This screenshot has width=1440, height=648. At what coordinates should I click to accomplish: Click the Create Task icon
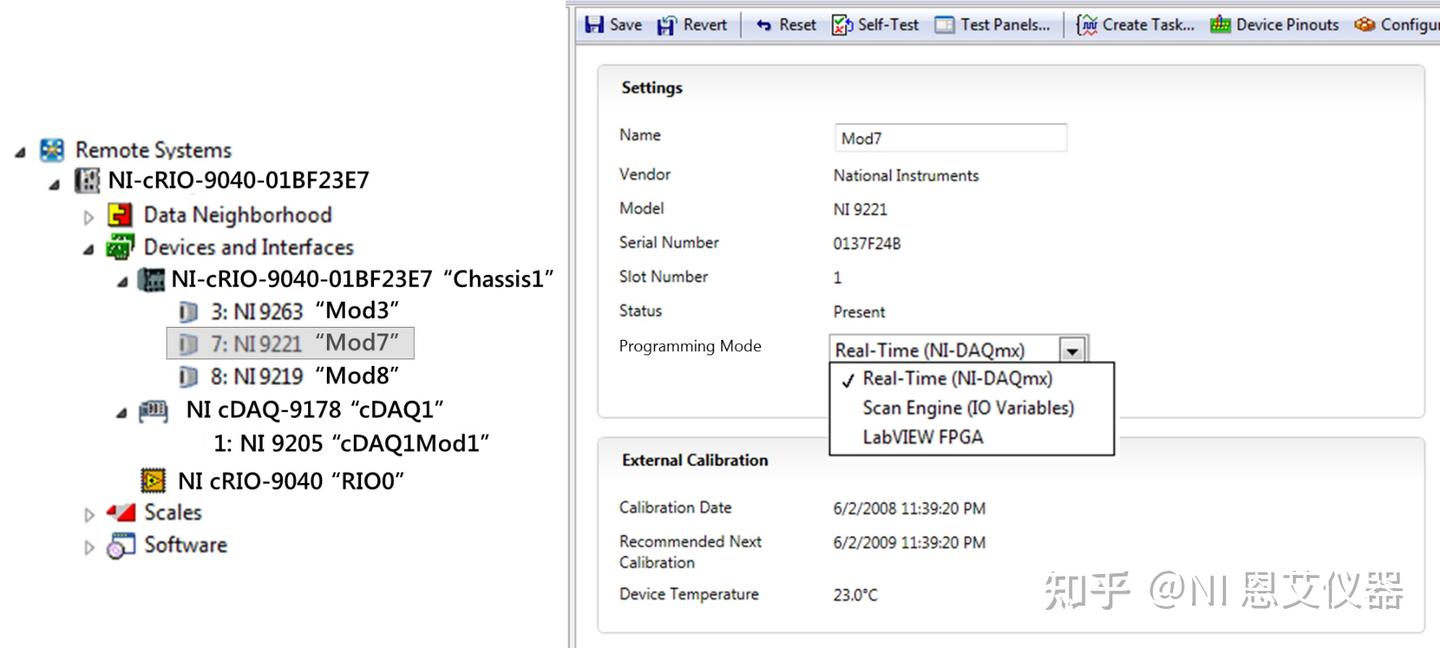[x=1087, y=25]
